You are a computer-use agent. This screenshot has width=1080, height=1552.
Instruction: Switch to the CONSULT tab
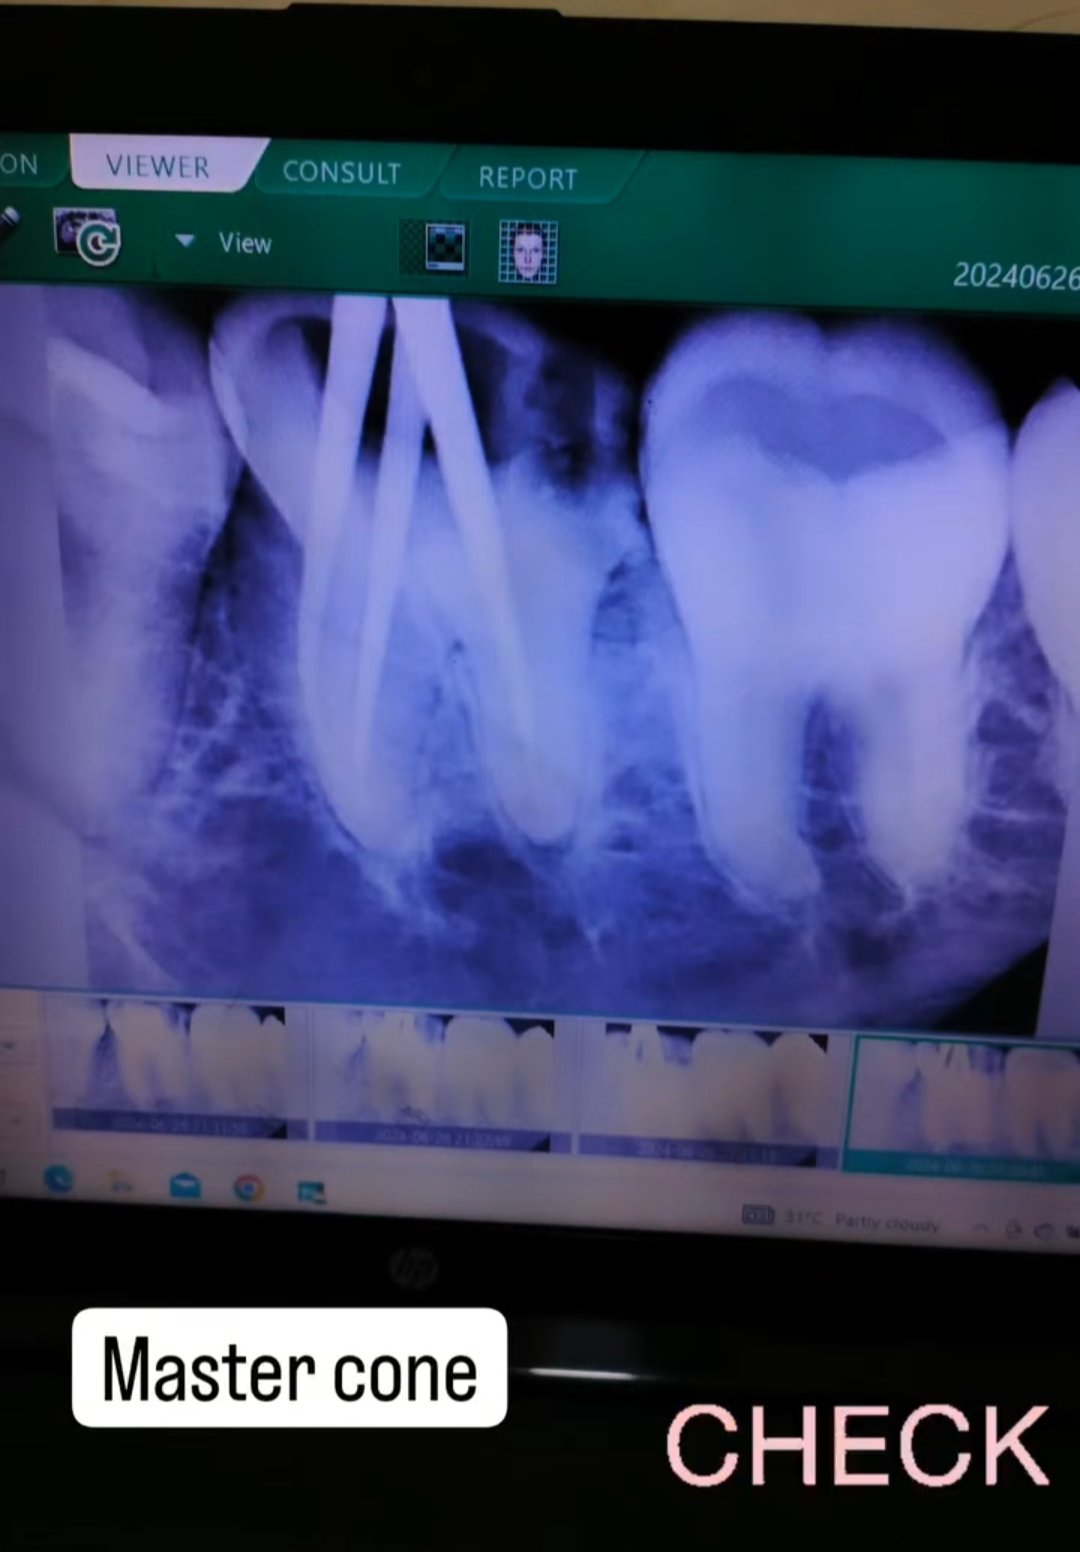[341, 172]
